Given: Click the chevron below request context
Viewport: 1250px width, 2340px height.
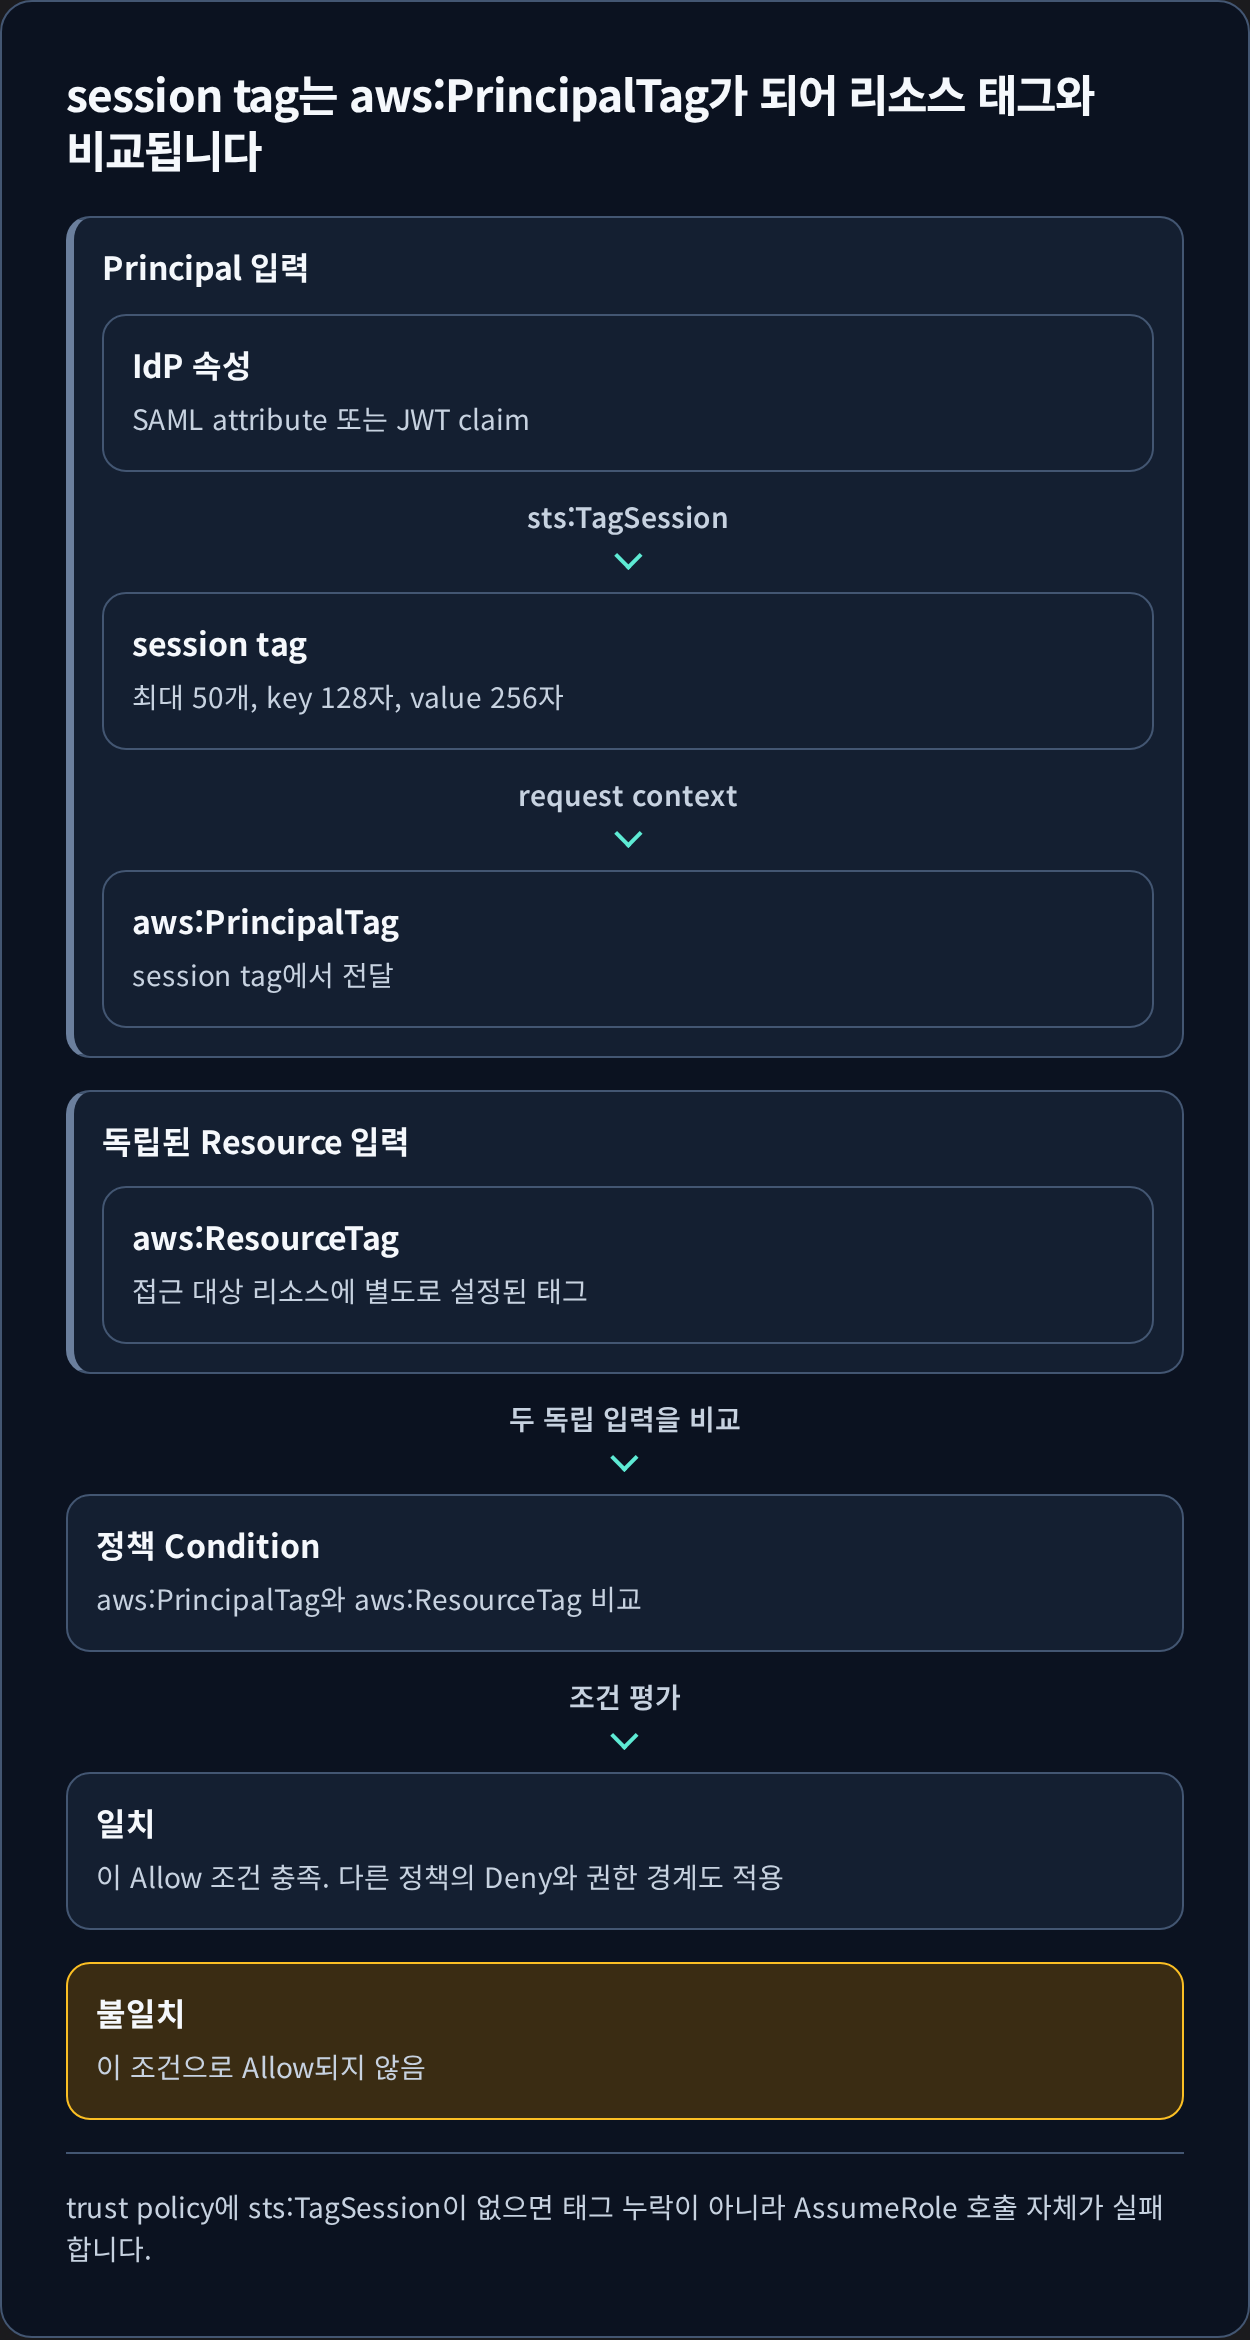Looking at the screenshot, I should pos(628,840).
